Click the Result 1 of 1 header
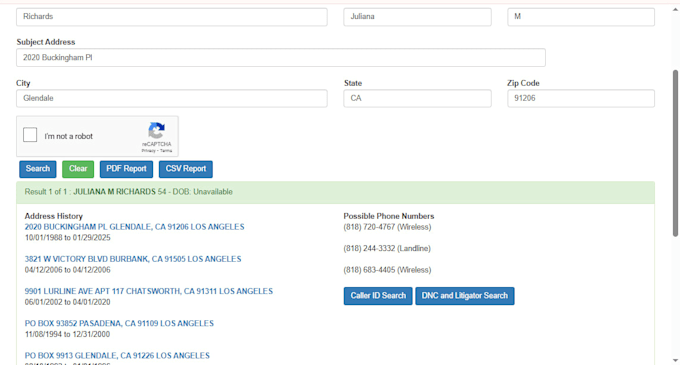This screenshot has height=365, width=680. [335, 192]
